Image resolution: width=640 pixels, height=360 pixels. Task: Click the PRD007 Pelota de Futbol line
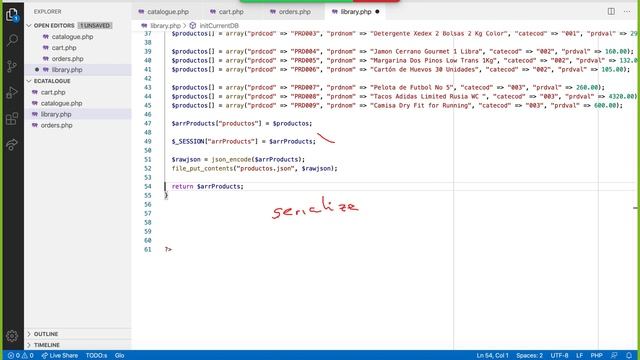point(388,88)
